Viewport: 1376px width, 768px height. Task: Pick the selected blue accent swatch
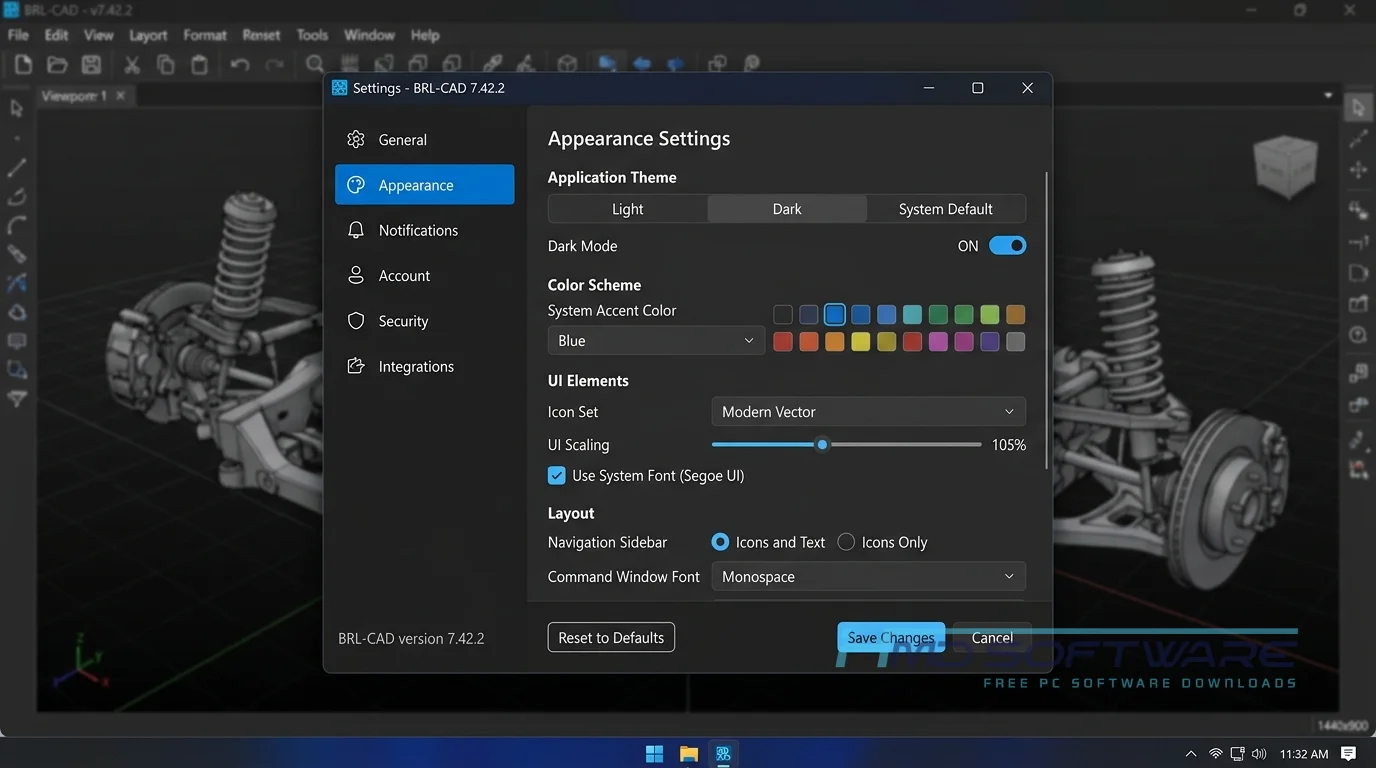(x=835, y=315)
